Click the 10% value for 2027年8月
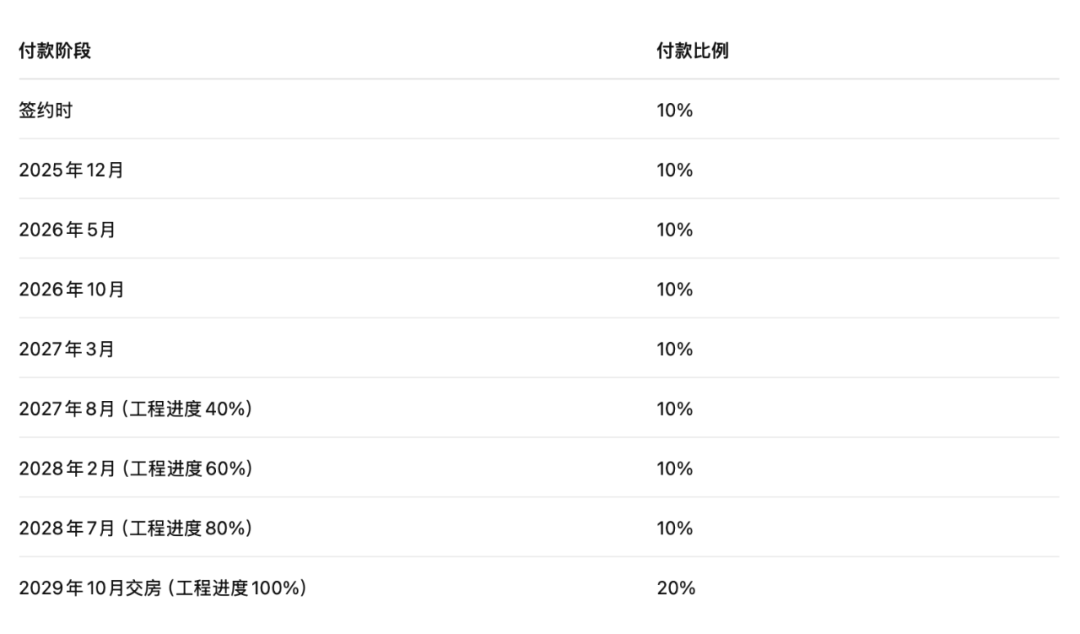1080x634 pixels. [x=674, y=409]
